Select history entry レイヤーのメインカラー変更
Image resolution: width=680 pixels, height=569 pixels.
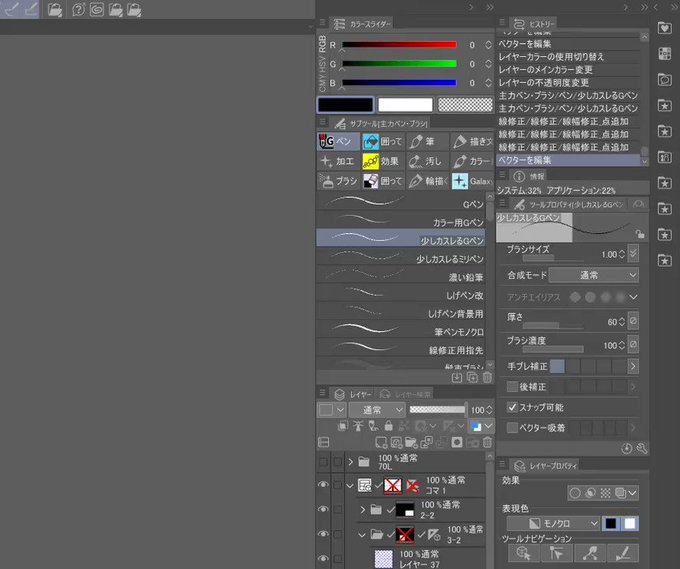(569, 69)
